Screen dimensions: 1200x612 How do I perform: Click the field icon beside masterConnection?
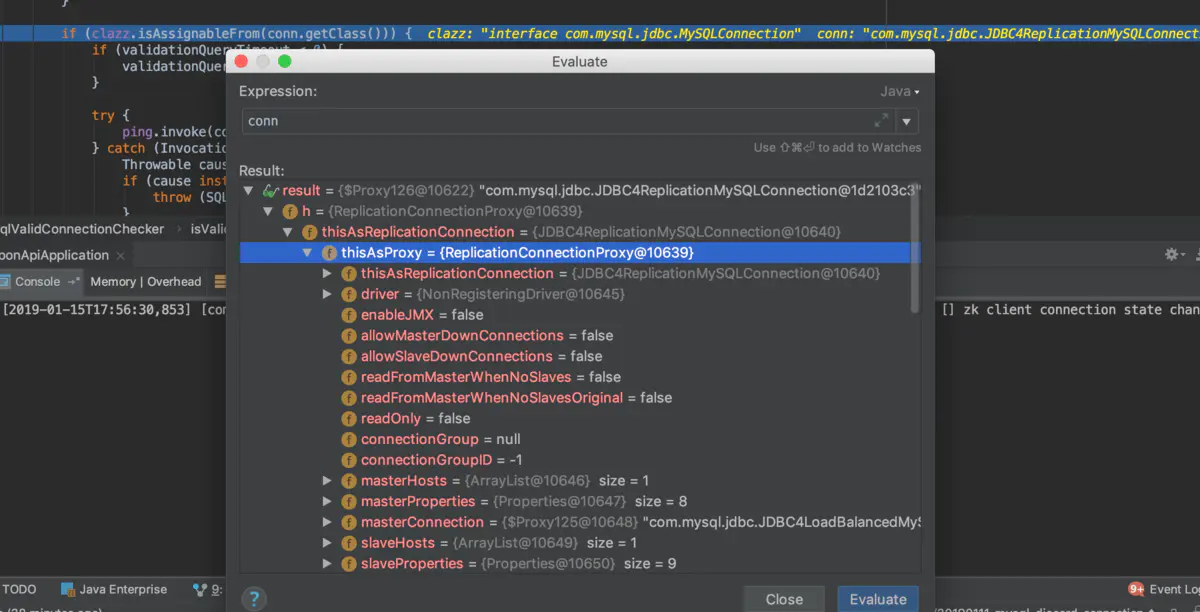pos(349,523)
